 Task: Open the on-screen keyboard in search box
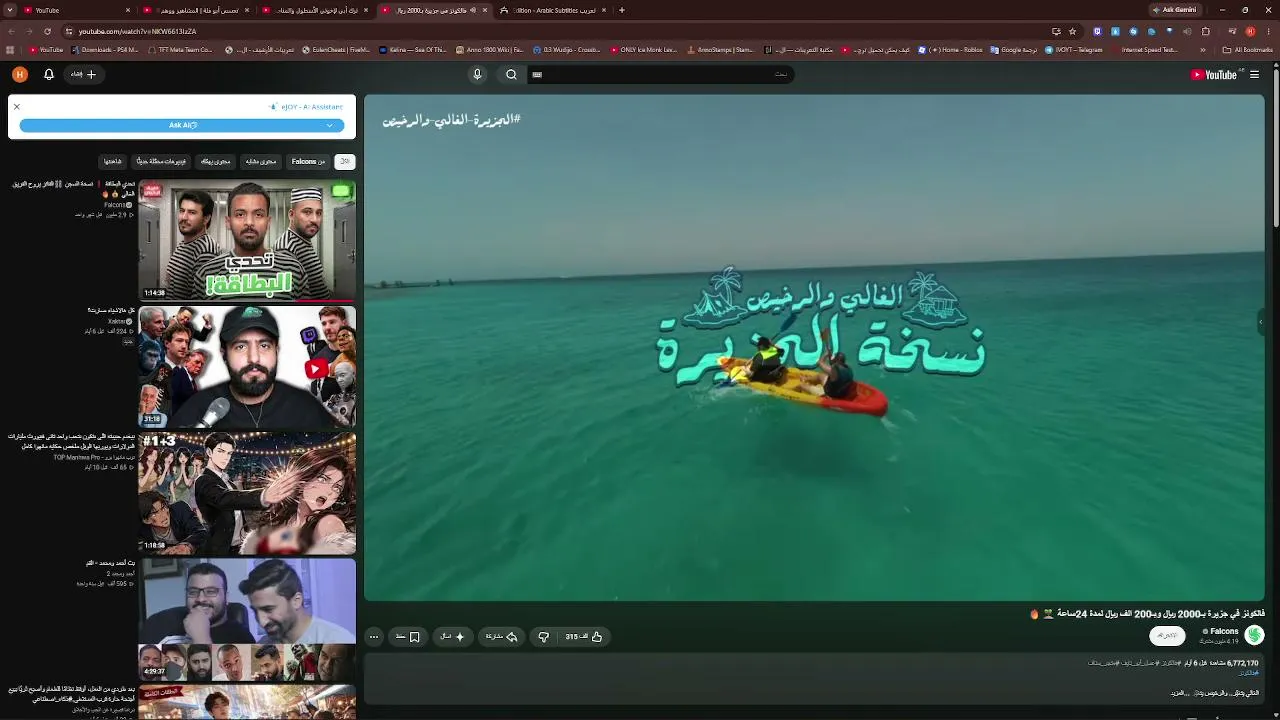[537, 74]
